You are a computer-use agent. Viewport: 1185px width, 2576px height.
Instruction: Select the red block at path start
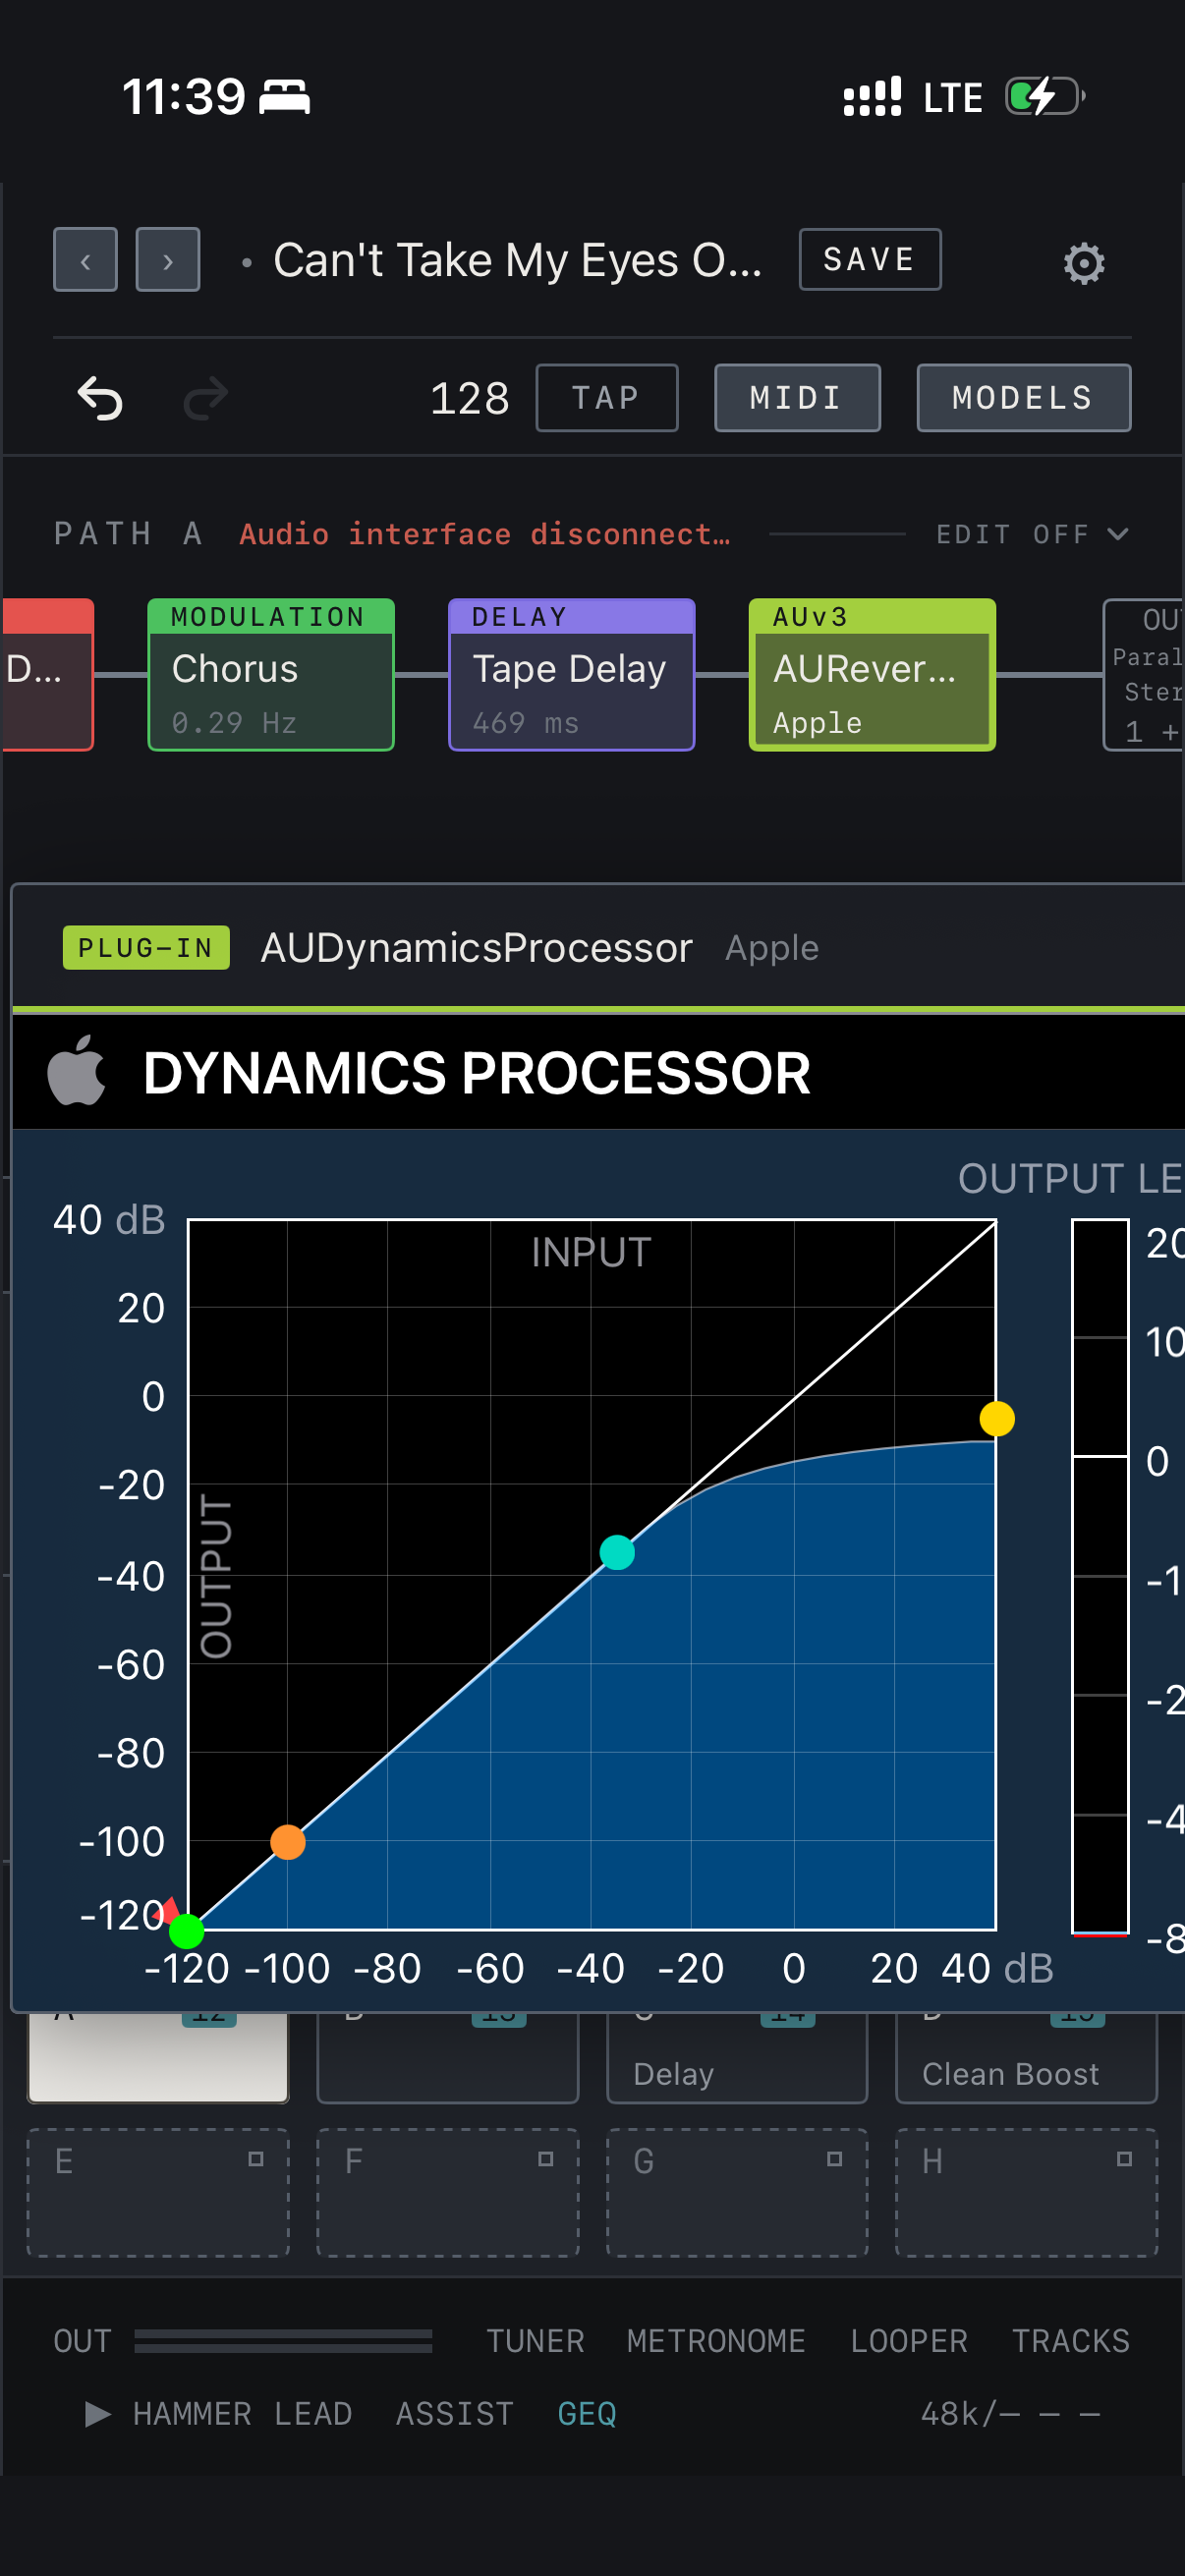(x=47, y=674)
